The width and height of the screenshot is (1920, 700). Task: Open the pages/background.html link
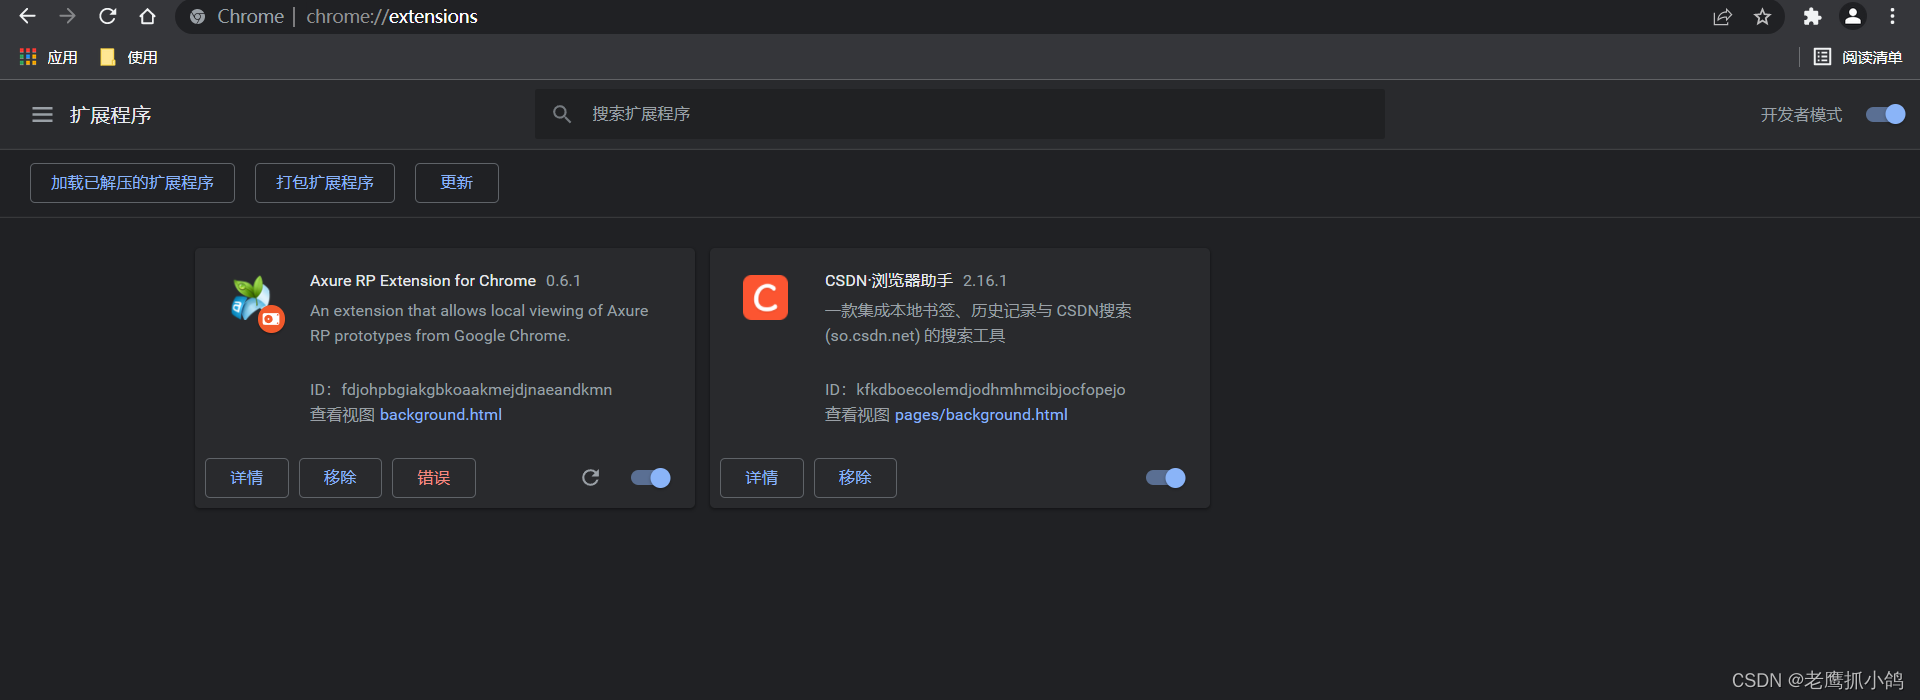click(x=981, y=415)
